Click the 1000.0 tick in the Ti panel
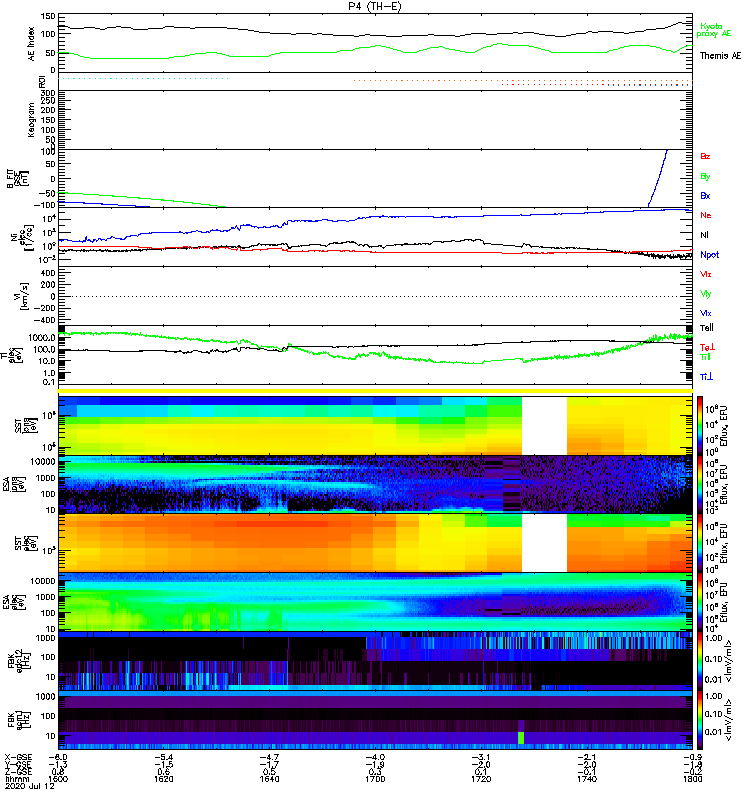Image resolution: width=750 pixels, height=800 pixels. (x=42, y=338)
